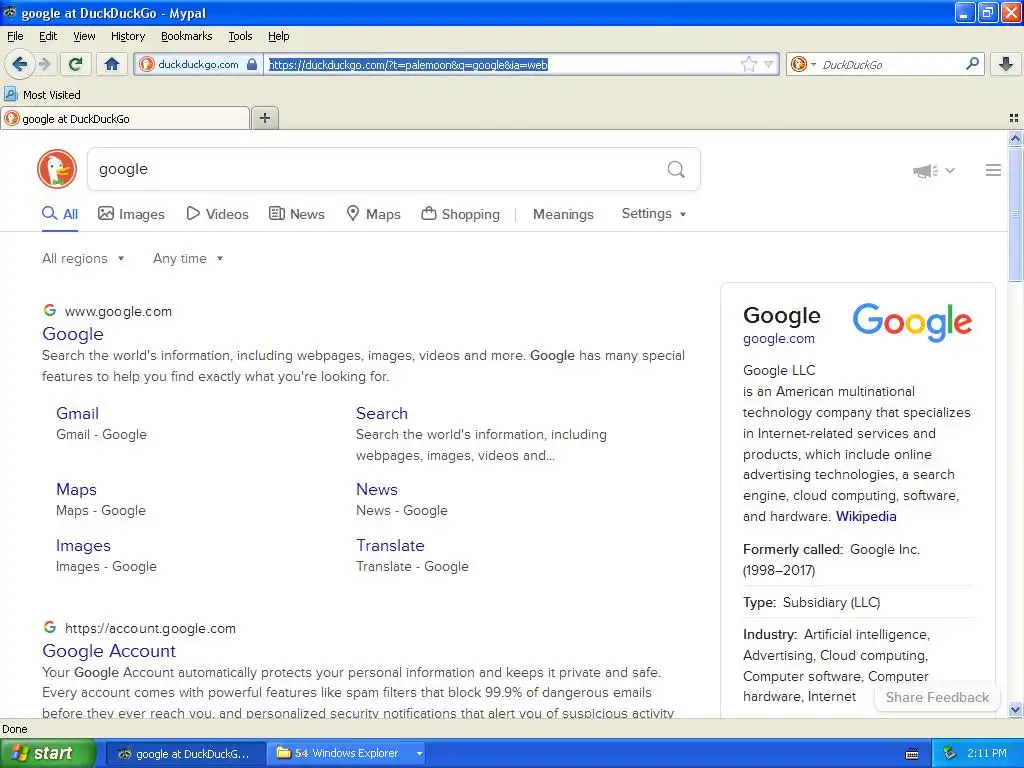Open the News sitelink under Google result

point(376,489)
